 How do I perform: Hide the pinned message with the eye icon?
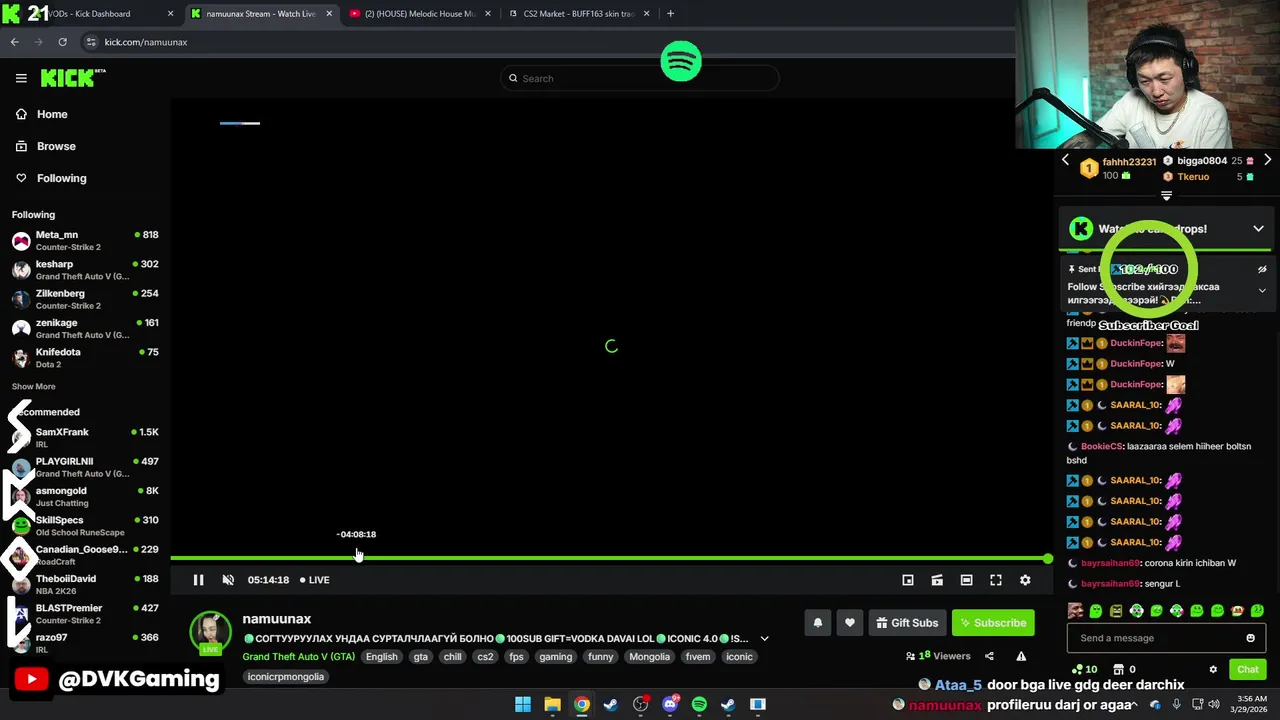(x=1262, y=269)
